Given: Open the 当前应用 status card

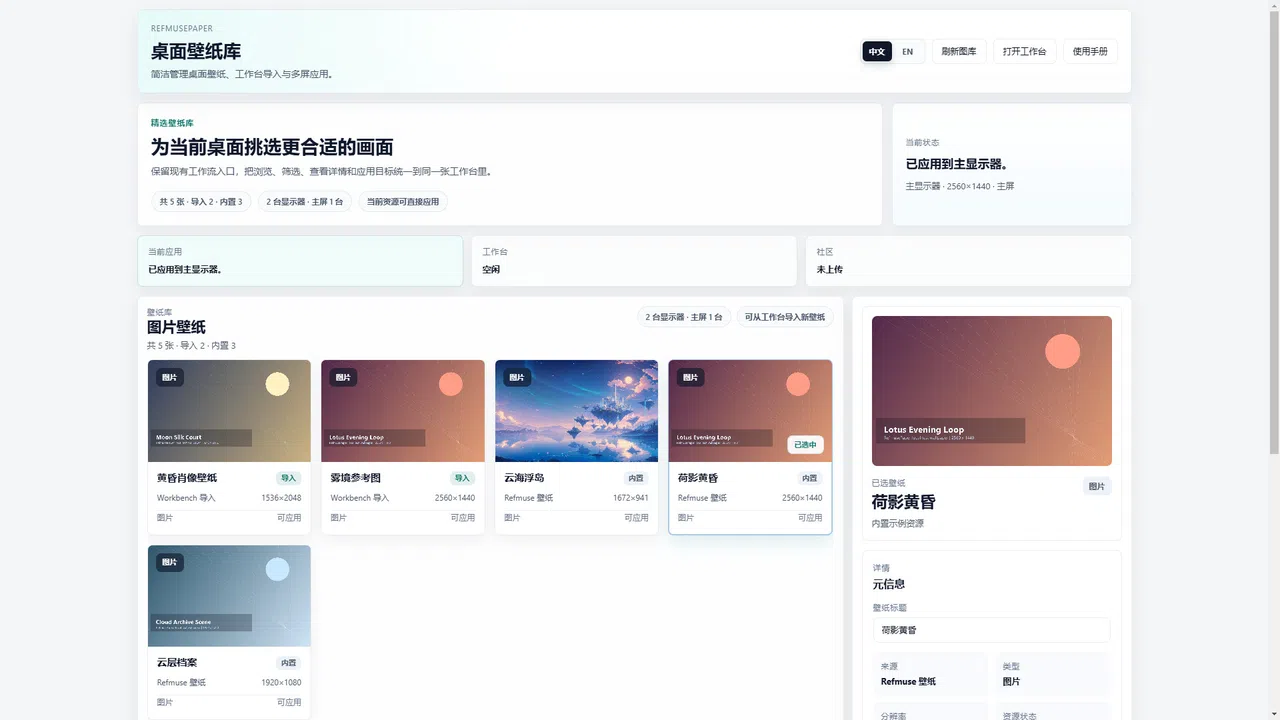Looking at the screenshot, I should (x=300, y=261).
